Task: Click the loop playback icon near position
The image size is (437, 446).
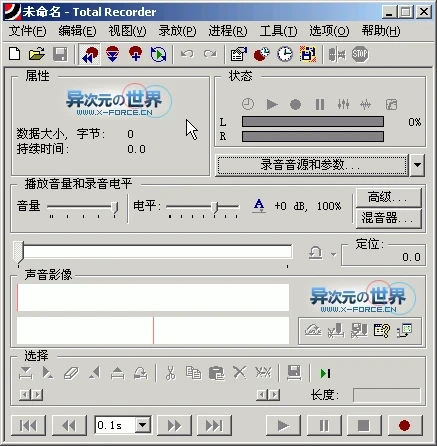Action: coord(315,253)
